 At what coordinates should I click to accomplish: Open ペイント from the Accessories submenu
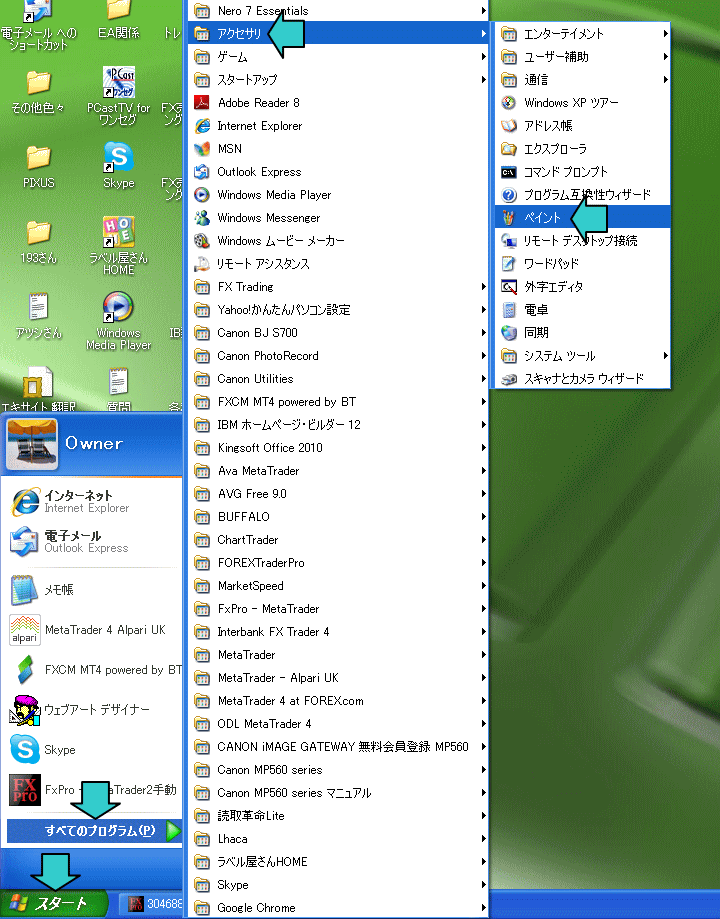click(582, 217)
